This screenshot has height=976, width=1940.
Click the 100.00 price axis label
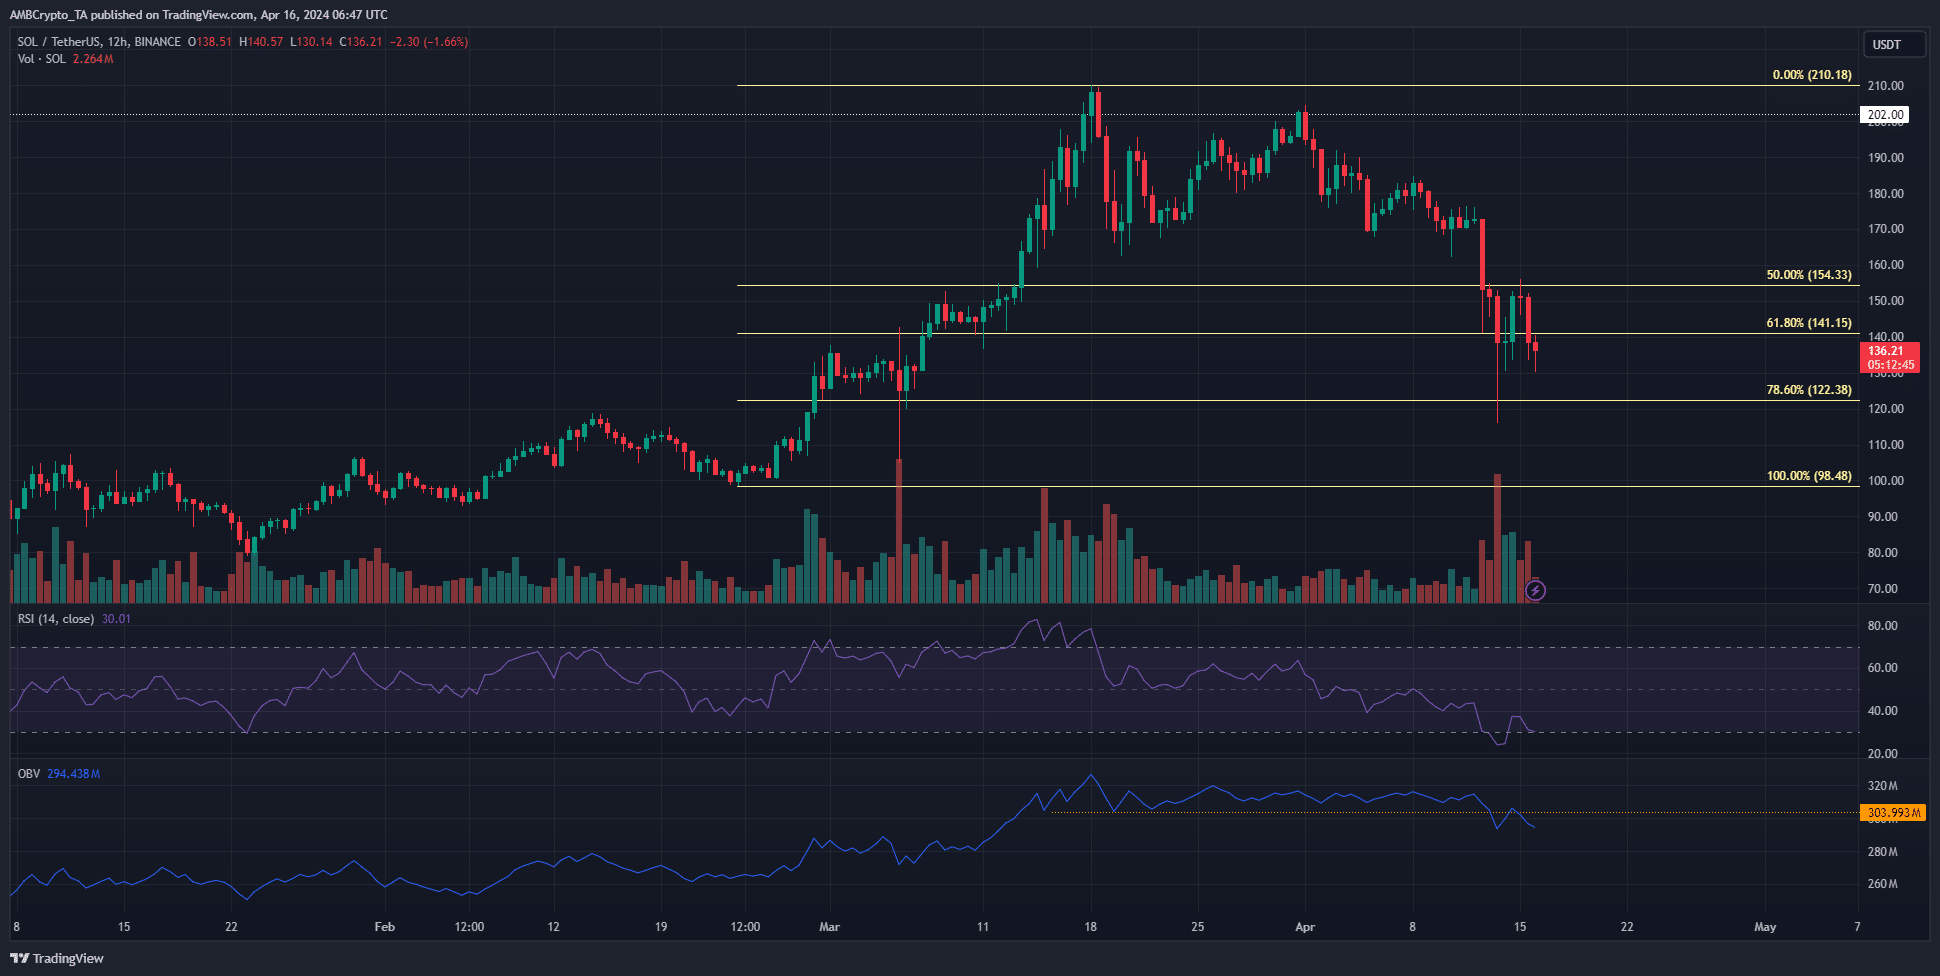[1886, 481]
